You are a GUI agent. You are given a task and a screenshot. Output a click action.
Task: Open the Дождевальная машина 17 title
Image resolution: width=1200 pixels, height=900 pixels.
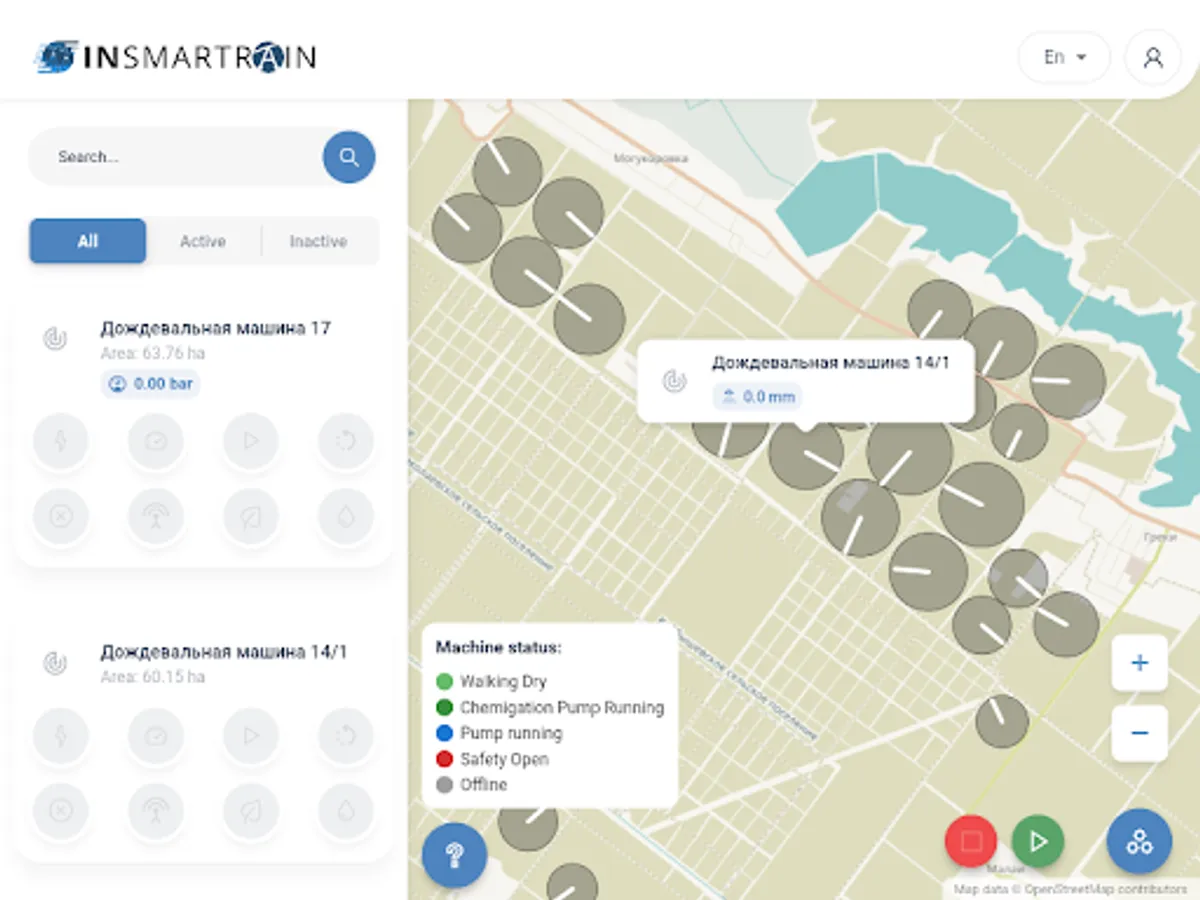[215, 328]
